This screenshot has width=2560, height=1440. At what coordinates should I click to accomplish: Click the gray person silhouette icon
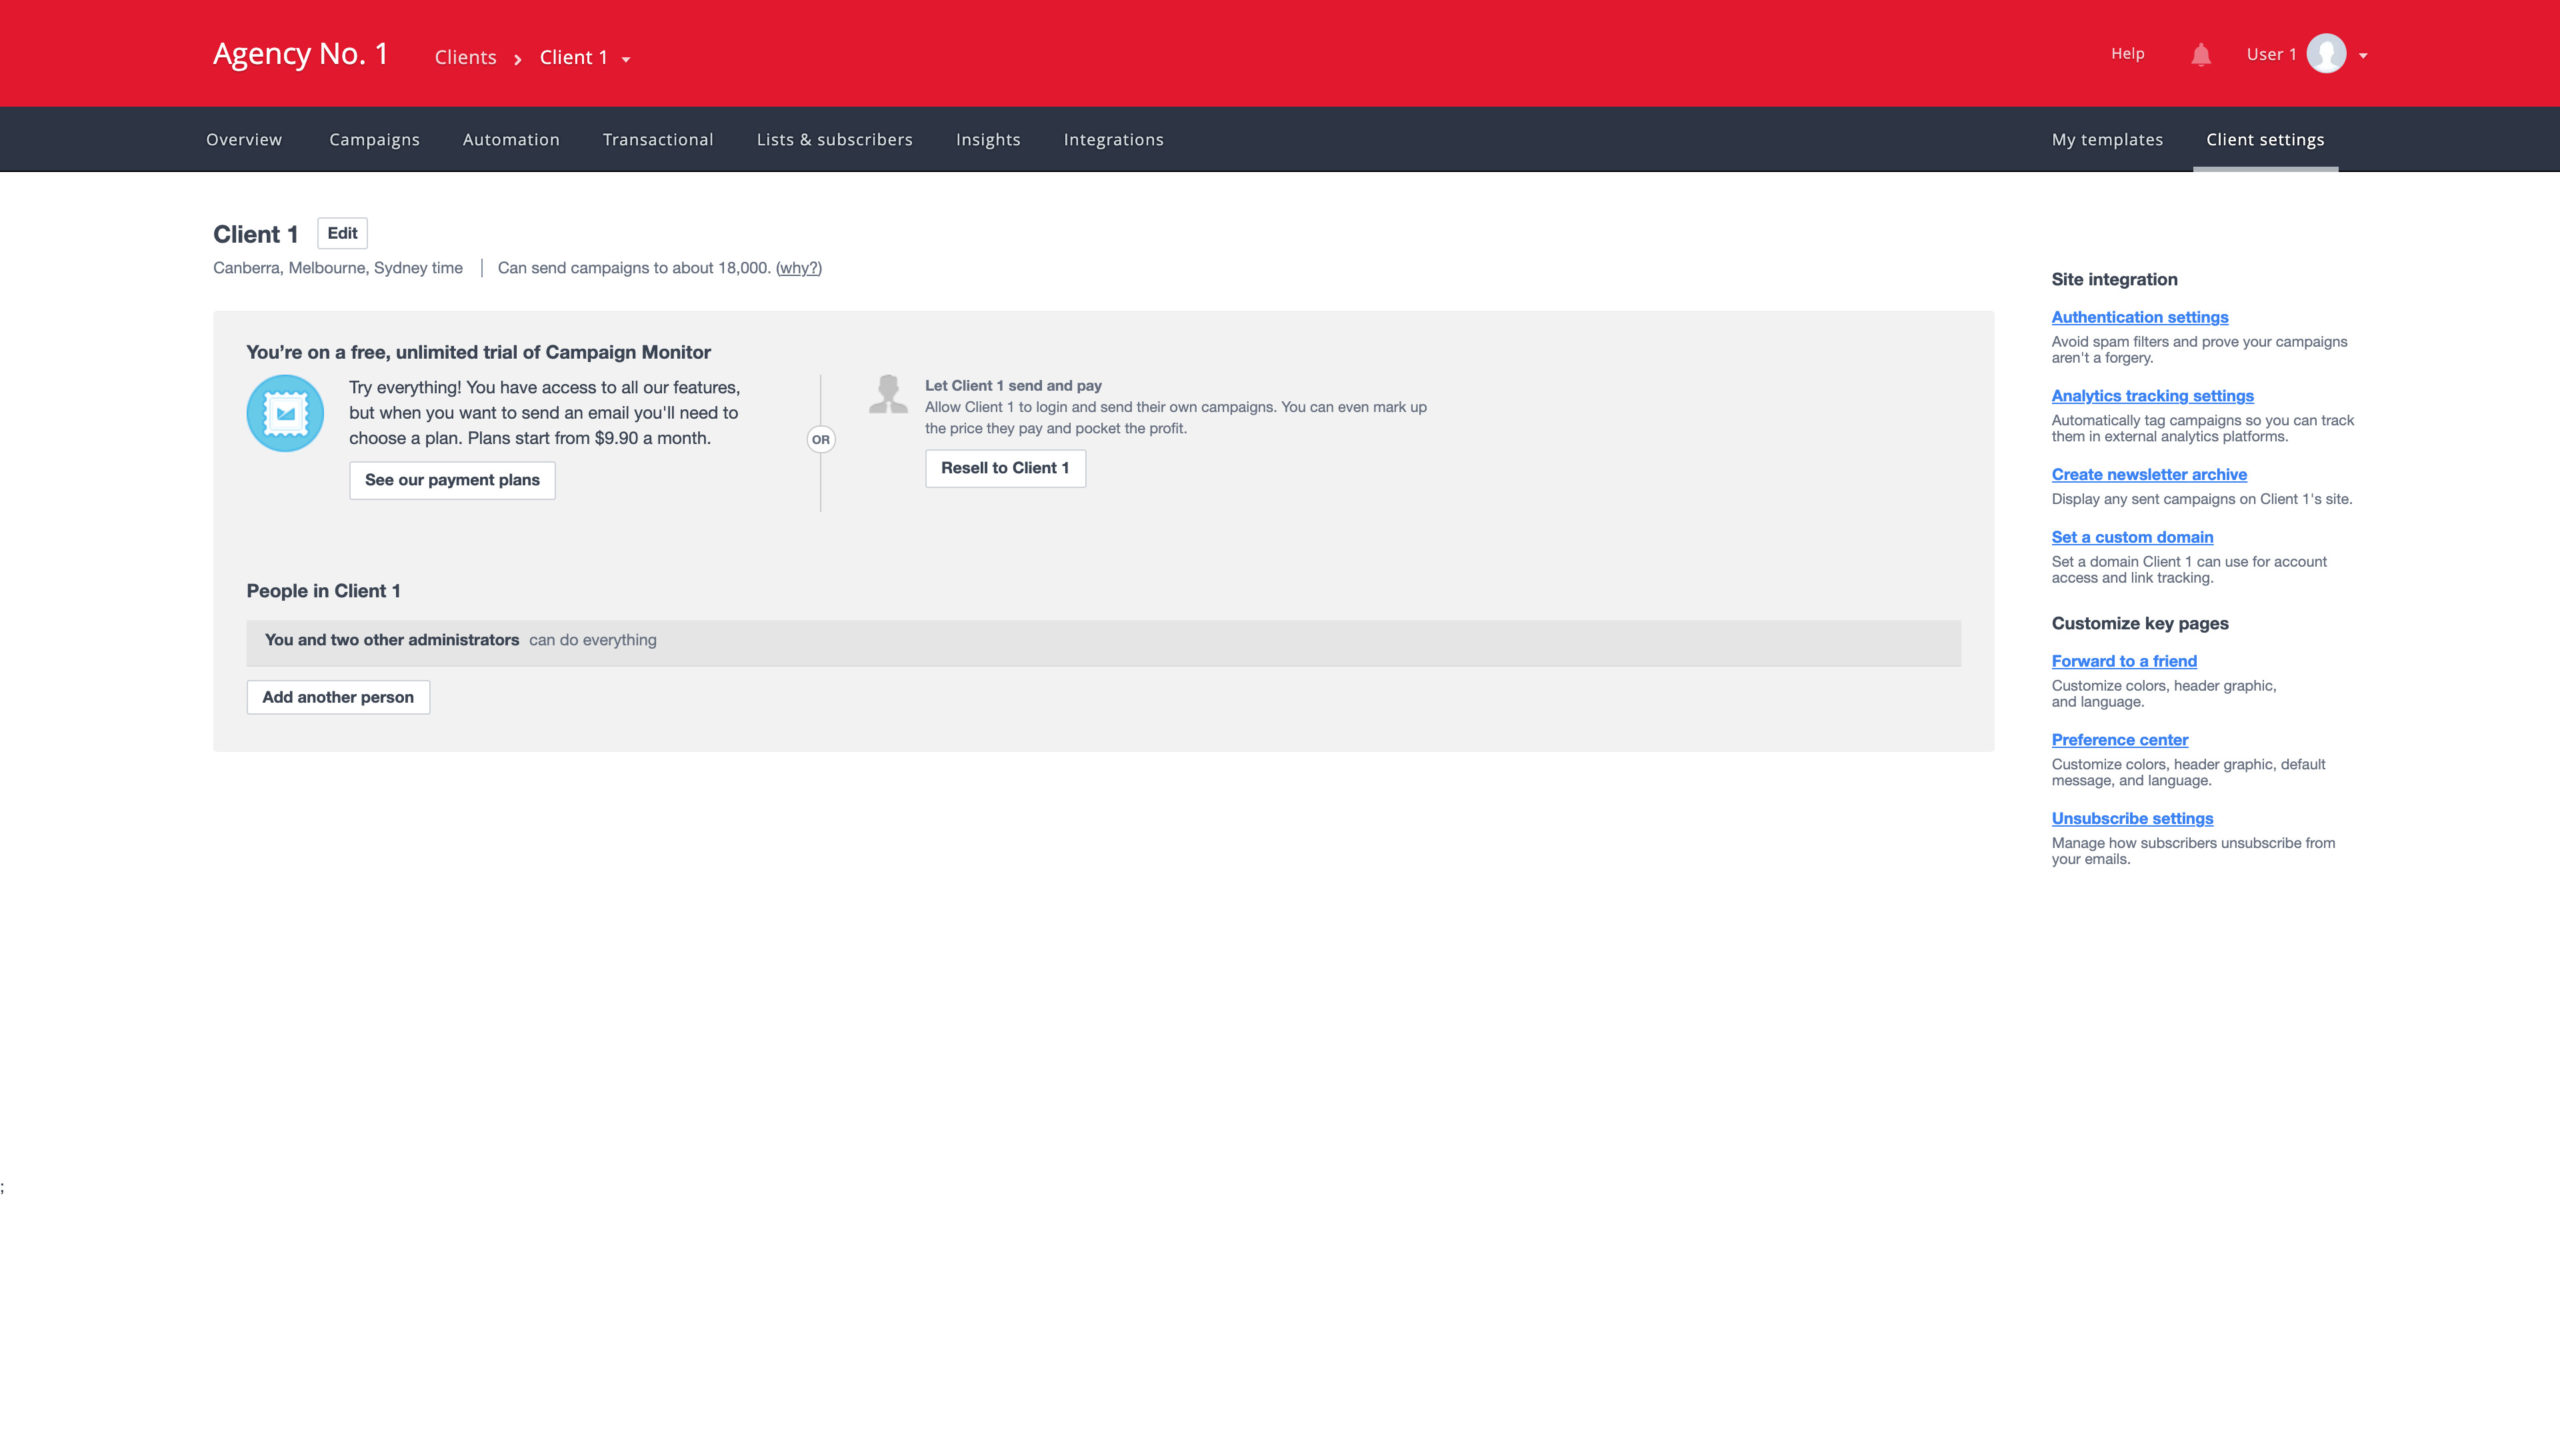888,394
